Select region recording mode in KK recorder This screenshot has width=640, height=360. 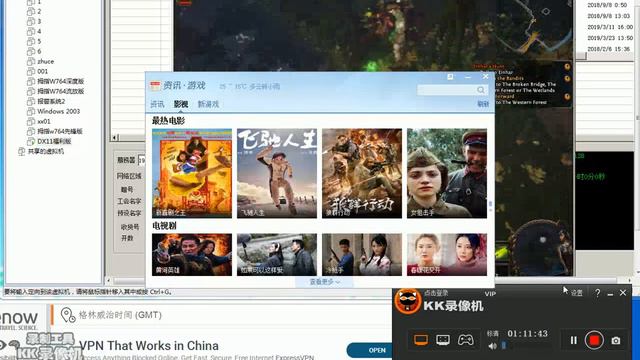coord(443,340)
